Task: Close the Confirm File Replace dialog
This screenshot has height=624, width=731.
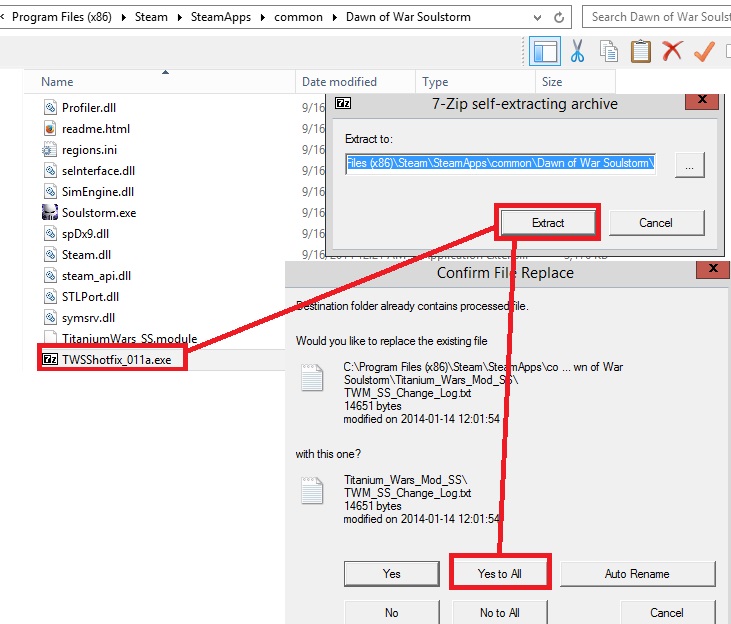Action: [713, 269]
